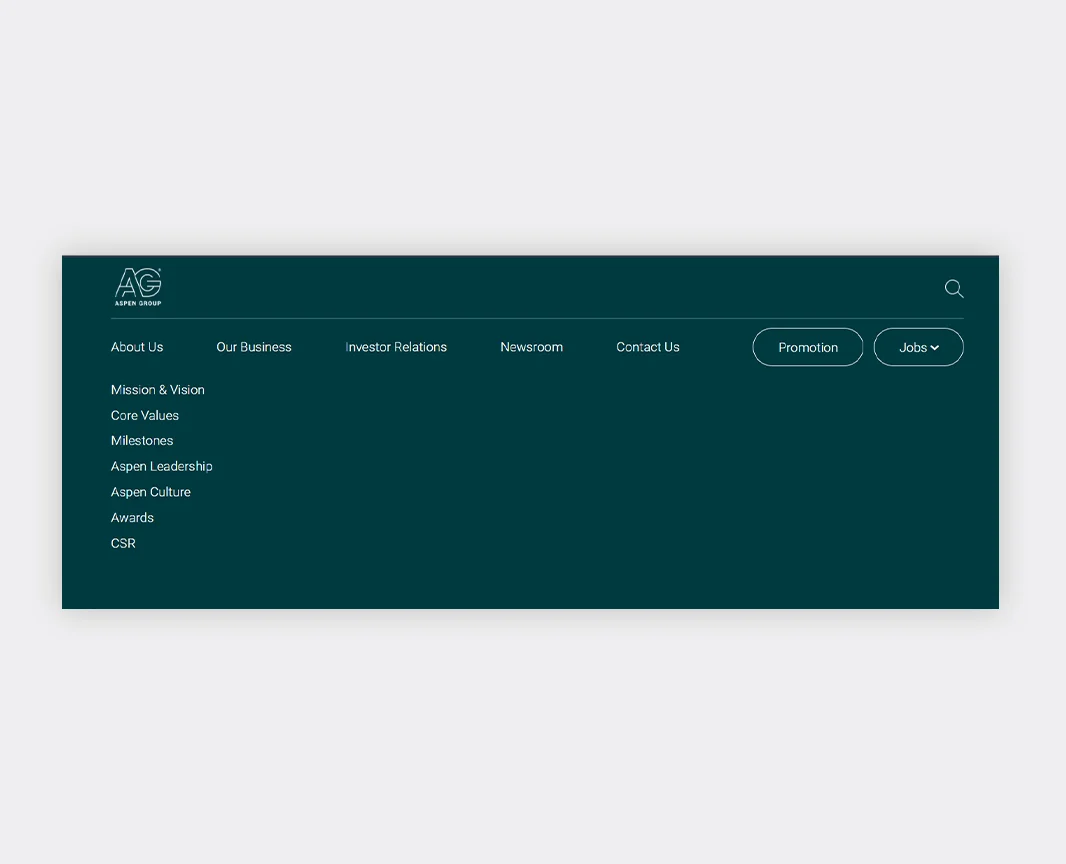
Task: Click the Milestones submenu link
Action: [142, 441]
